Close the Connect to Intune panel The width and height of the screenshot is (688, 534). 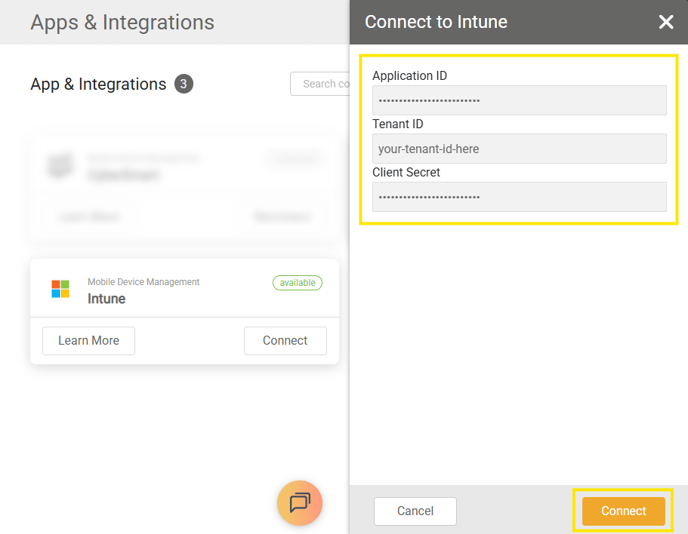coord(666,22)
